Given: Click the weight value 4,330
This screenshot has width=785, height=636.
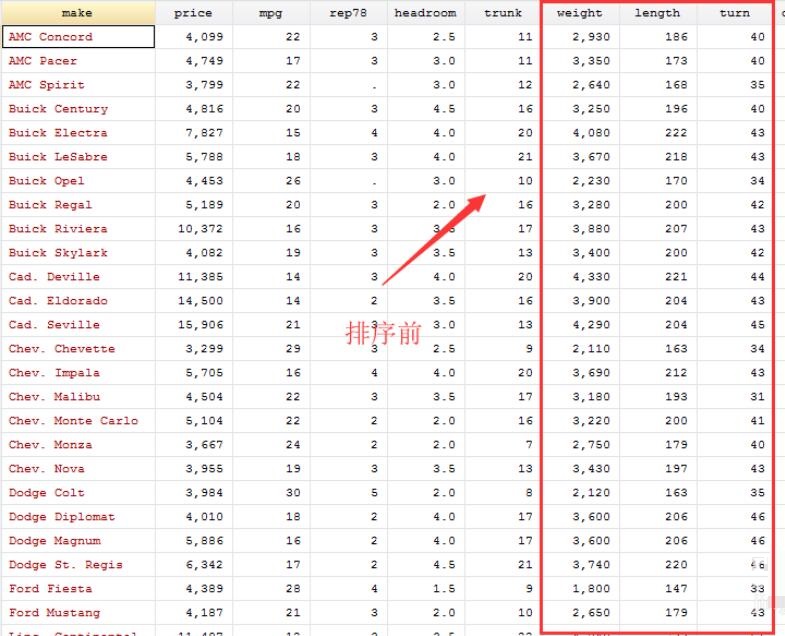Looking at the screenshot, I should click(580, 277).
